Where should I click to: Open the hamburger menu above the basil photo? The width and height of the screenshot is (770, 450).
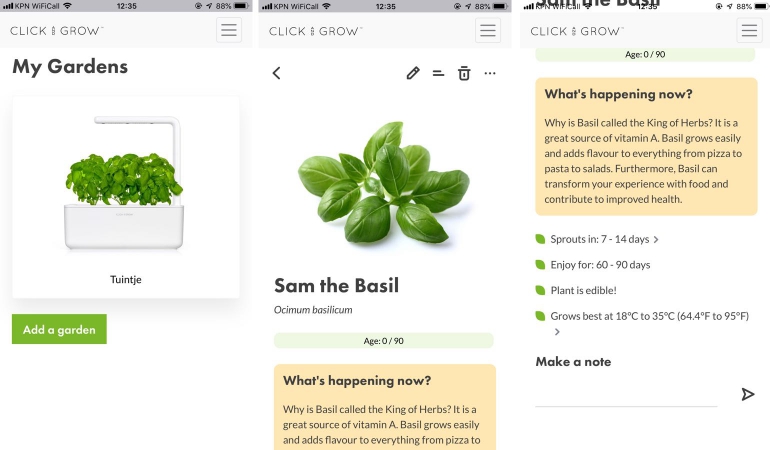click(488, 30)
